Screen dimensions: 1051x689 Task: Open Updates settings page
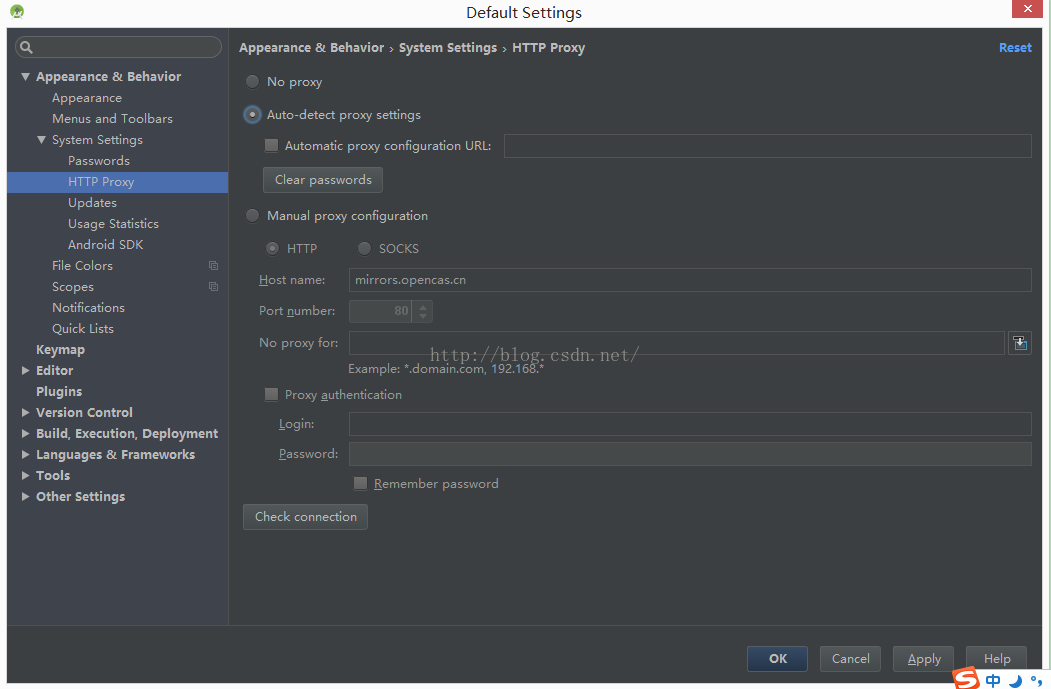tap(92, 202)
